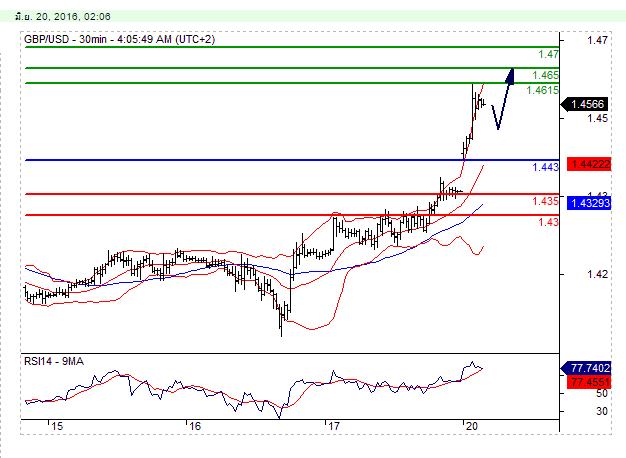This screenshot has width=626, height=458.
Task: Click the current price tag 1.4566
Action: pyautogui.click(x=584, y=104)
